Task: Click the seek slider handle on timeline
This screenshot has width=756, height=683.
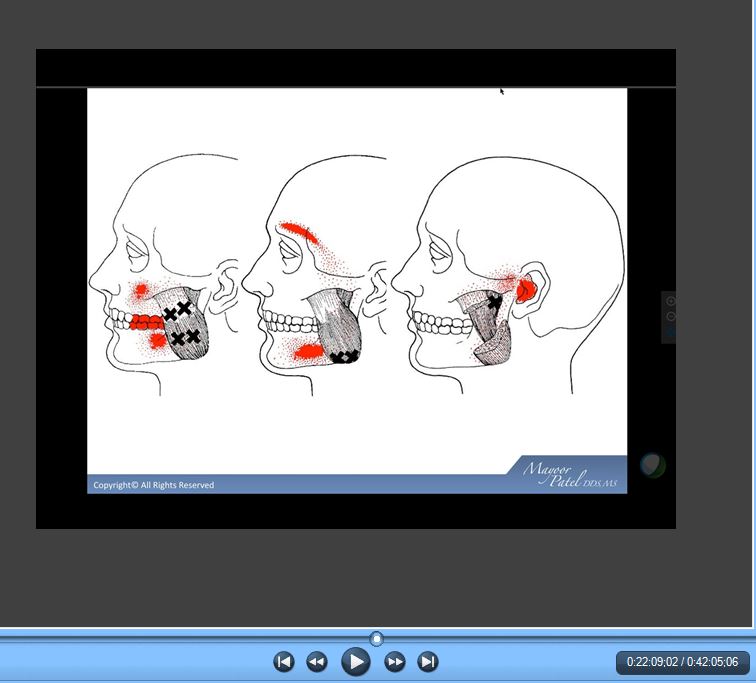Action: point(377,638)
